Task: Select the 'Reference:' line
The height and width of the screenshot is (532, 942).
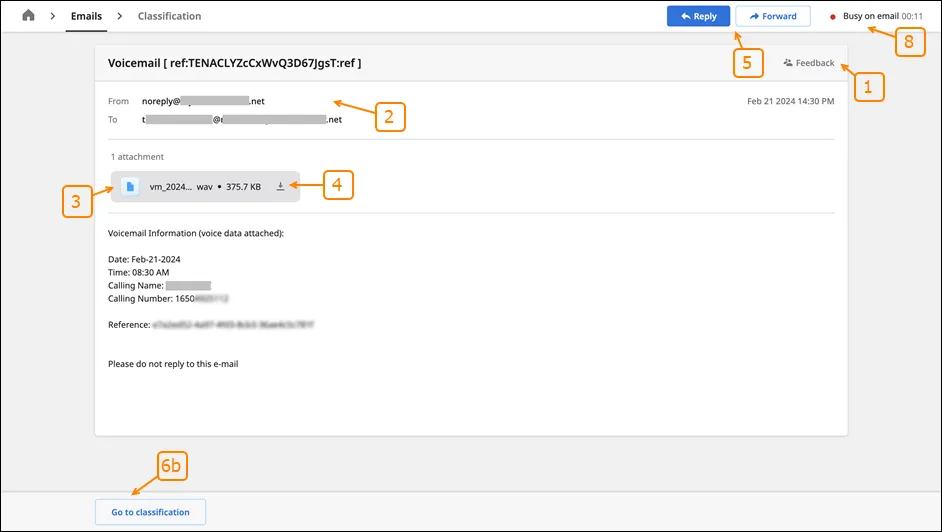Action: click(211, 325)
